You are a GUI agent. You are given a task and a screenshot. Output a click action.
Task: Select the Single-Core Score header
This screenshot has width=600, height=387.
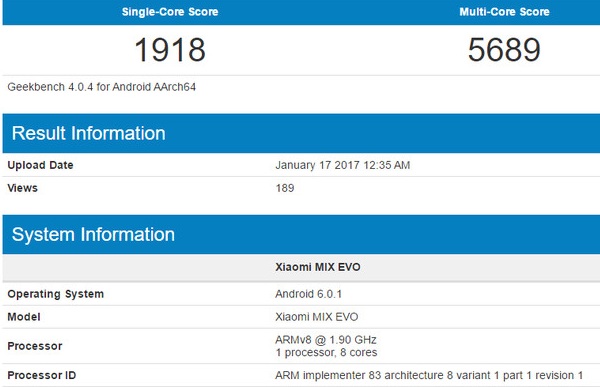point(170,12)
